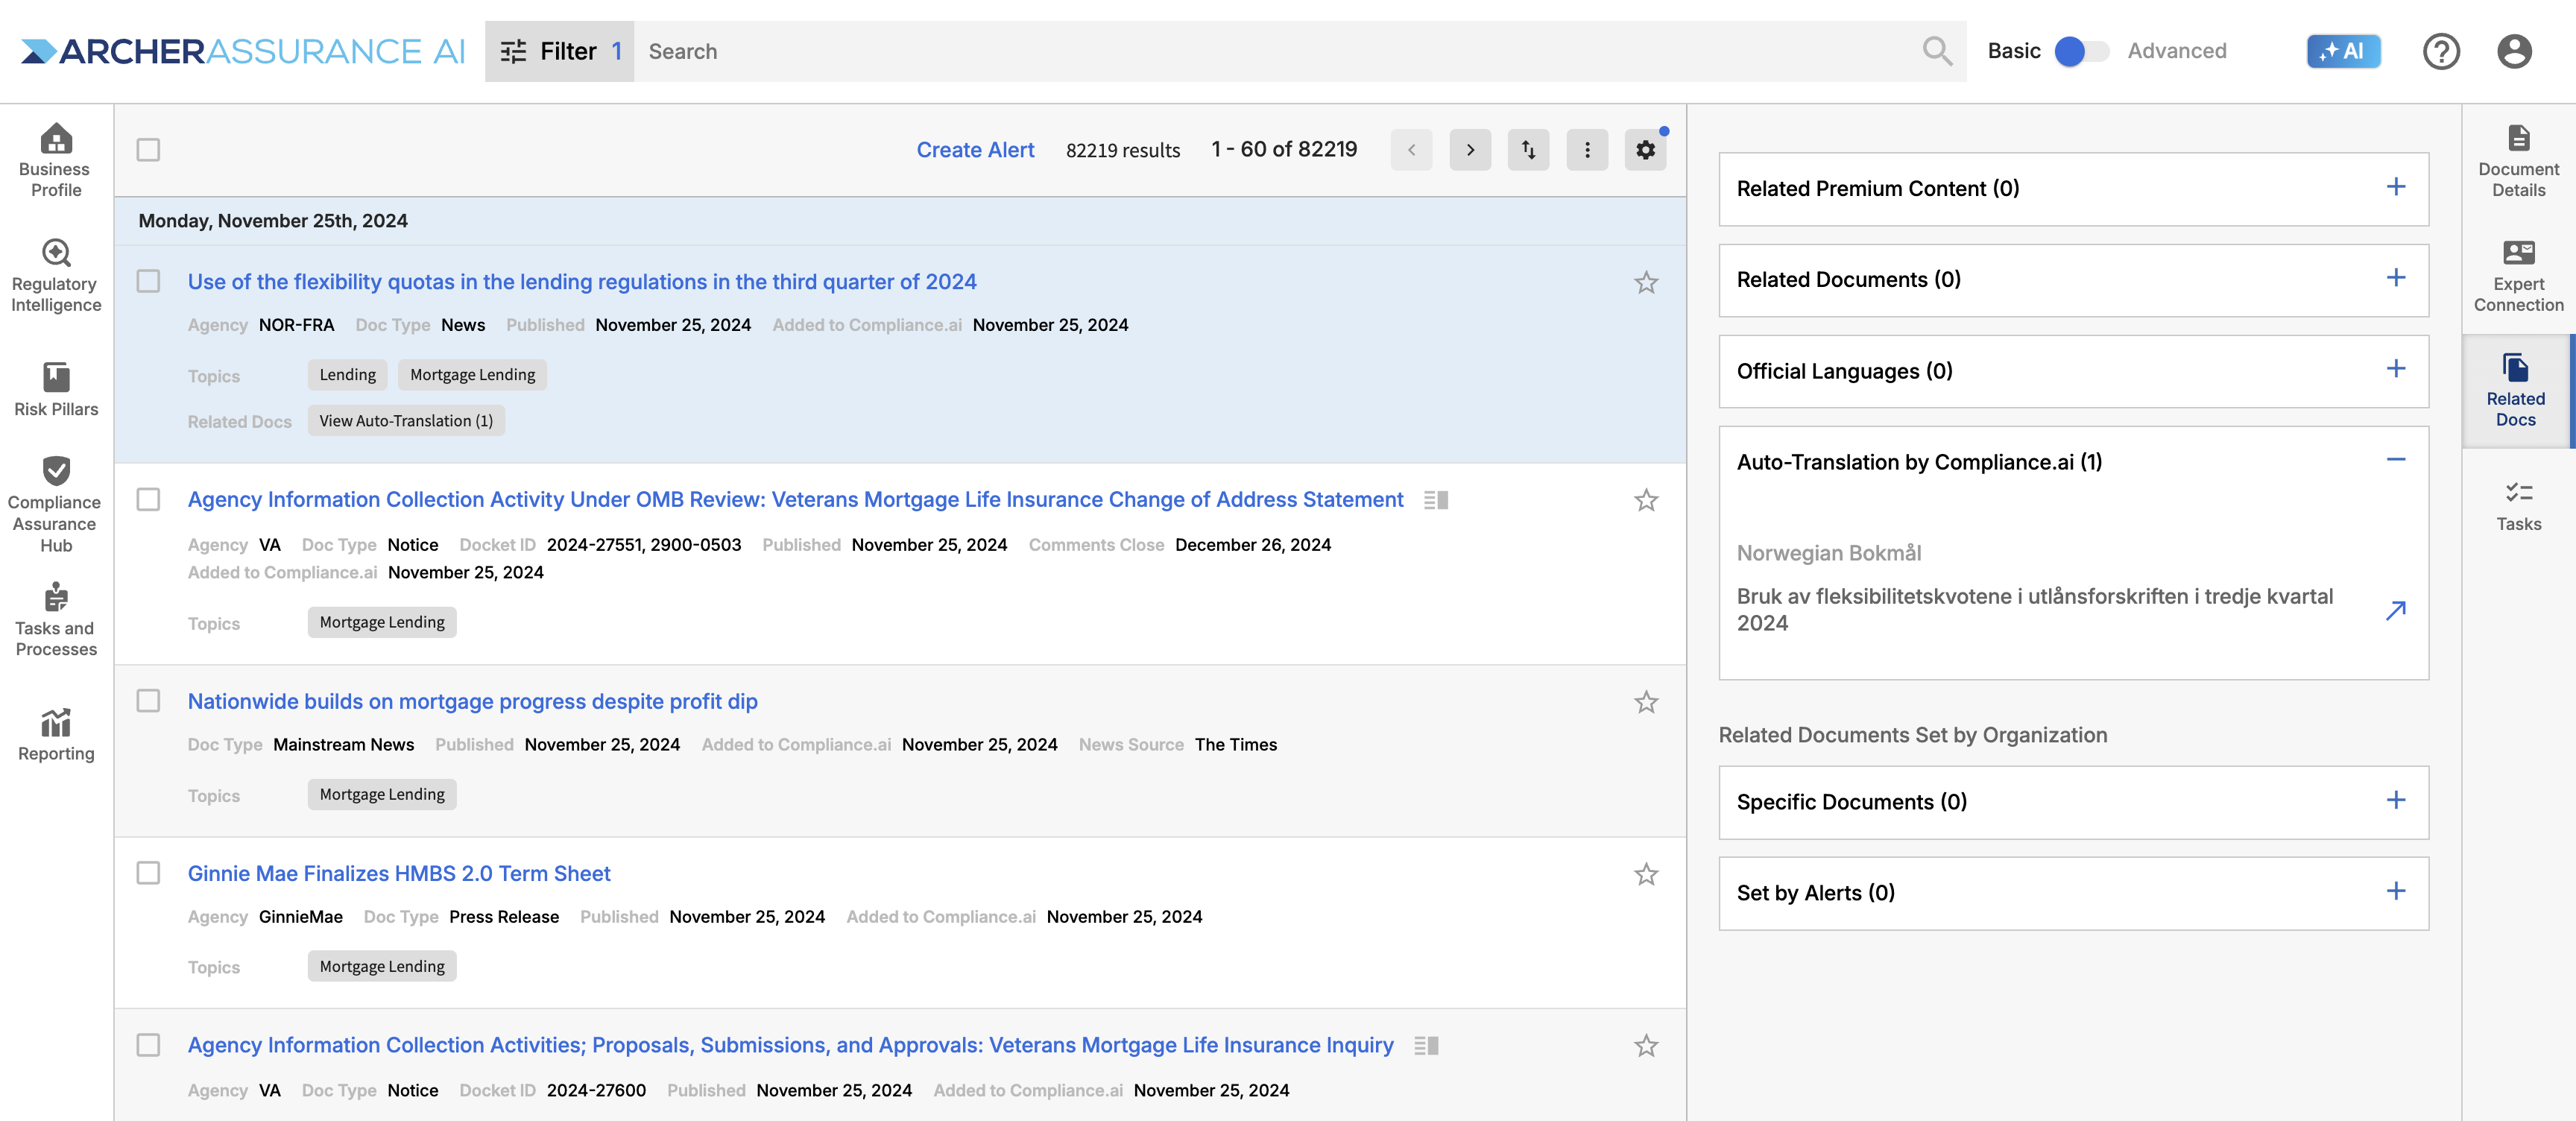
Task: Go to next results page
Action: (x=1470, y=150)
